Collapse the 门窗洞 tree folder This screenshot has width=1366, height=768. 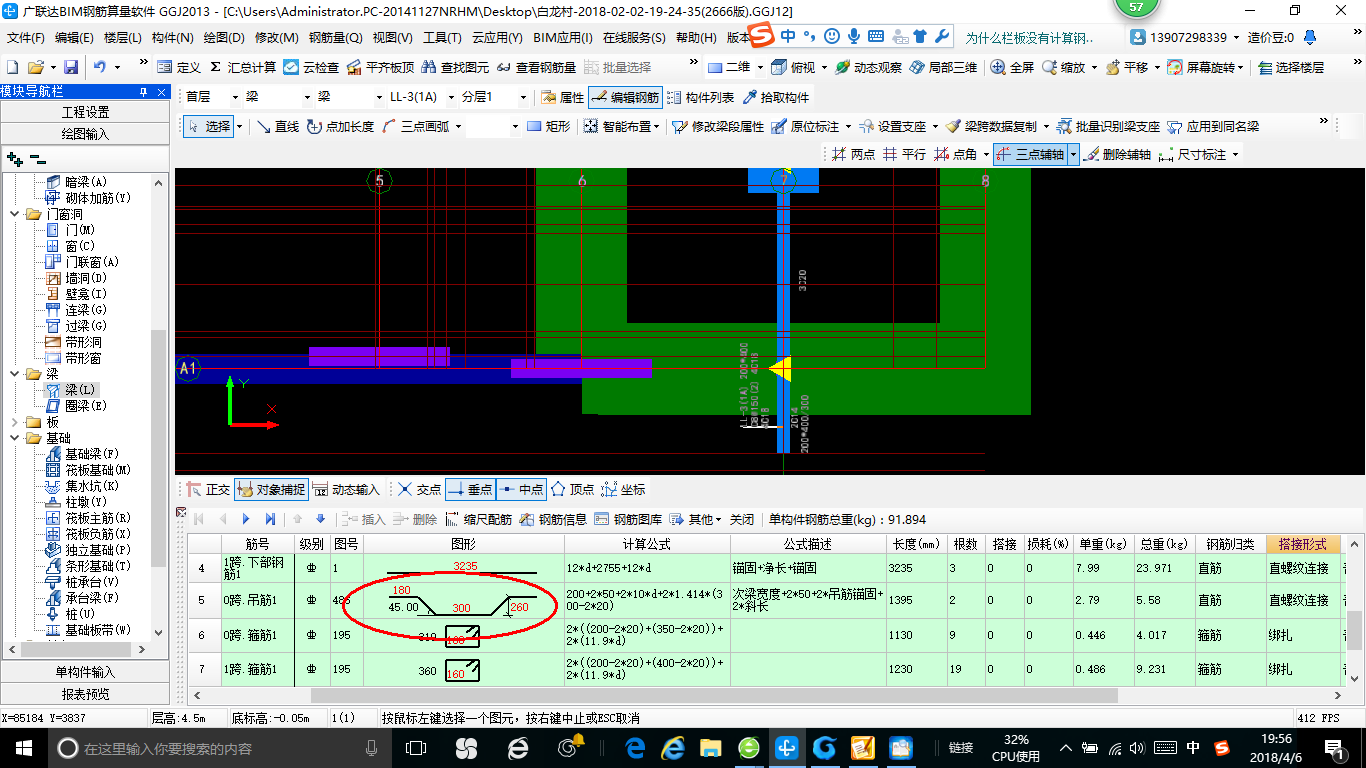[x=14, y=214]
